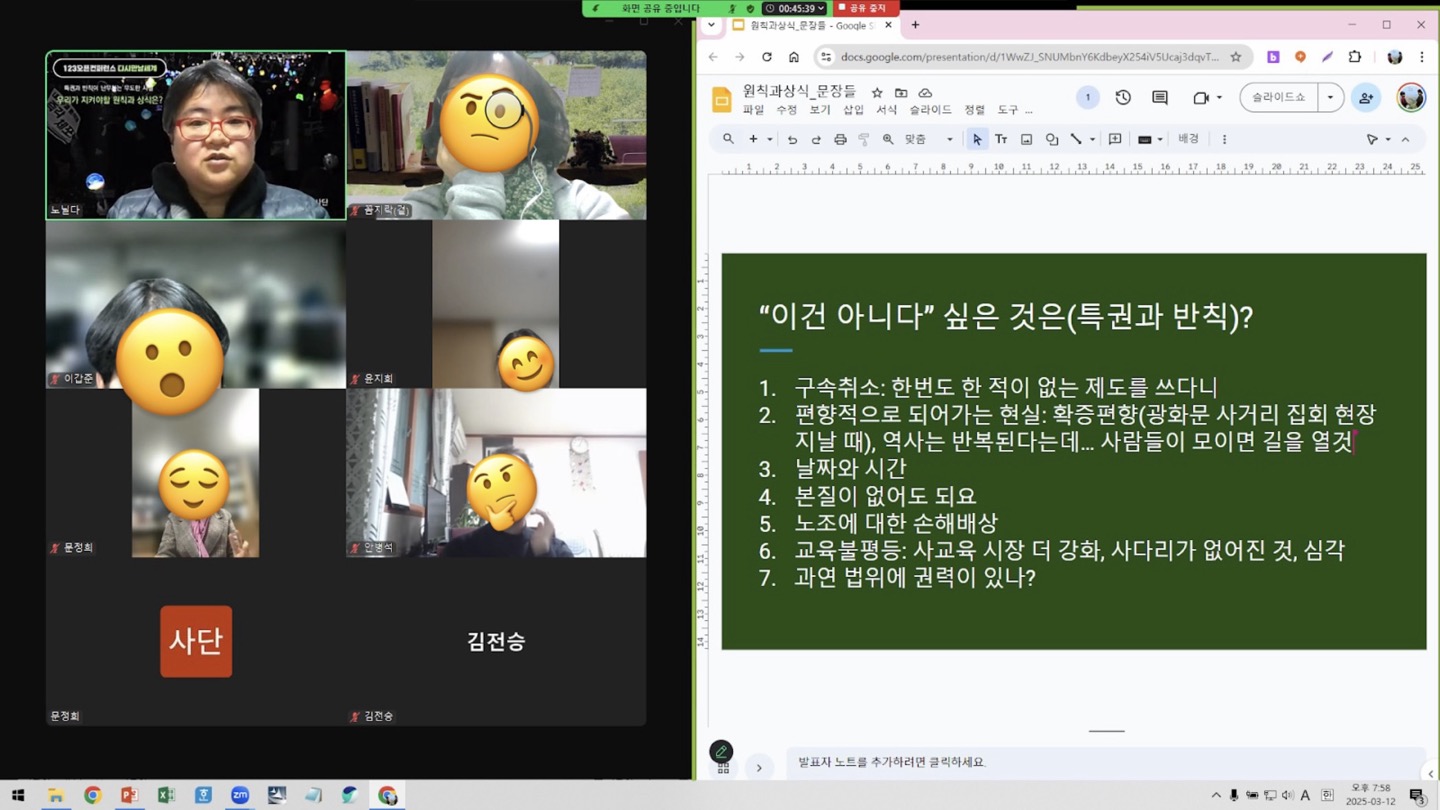
Task: Open Excel from the taskbar
Action: (x=166, y=795)
